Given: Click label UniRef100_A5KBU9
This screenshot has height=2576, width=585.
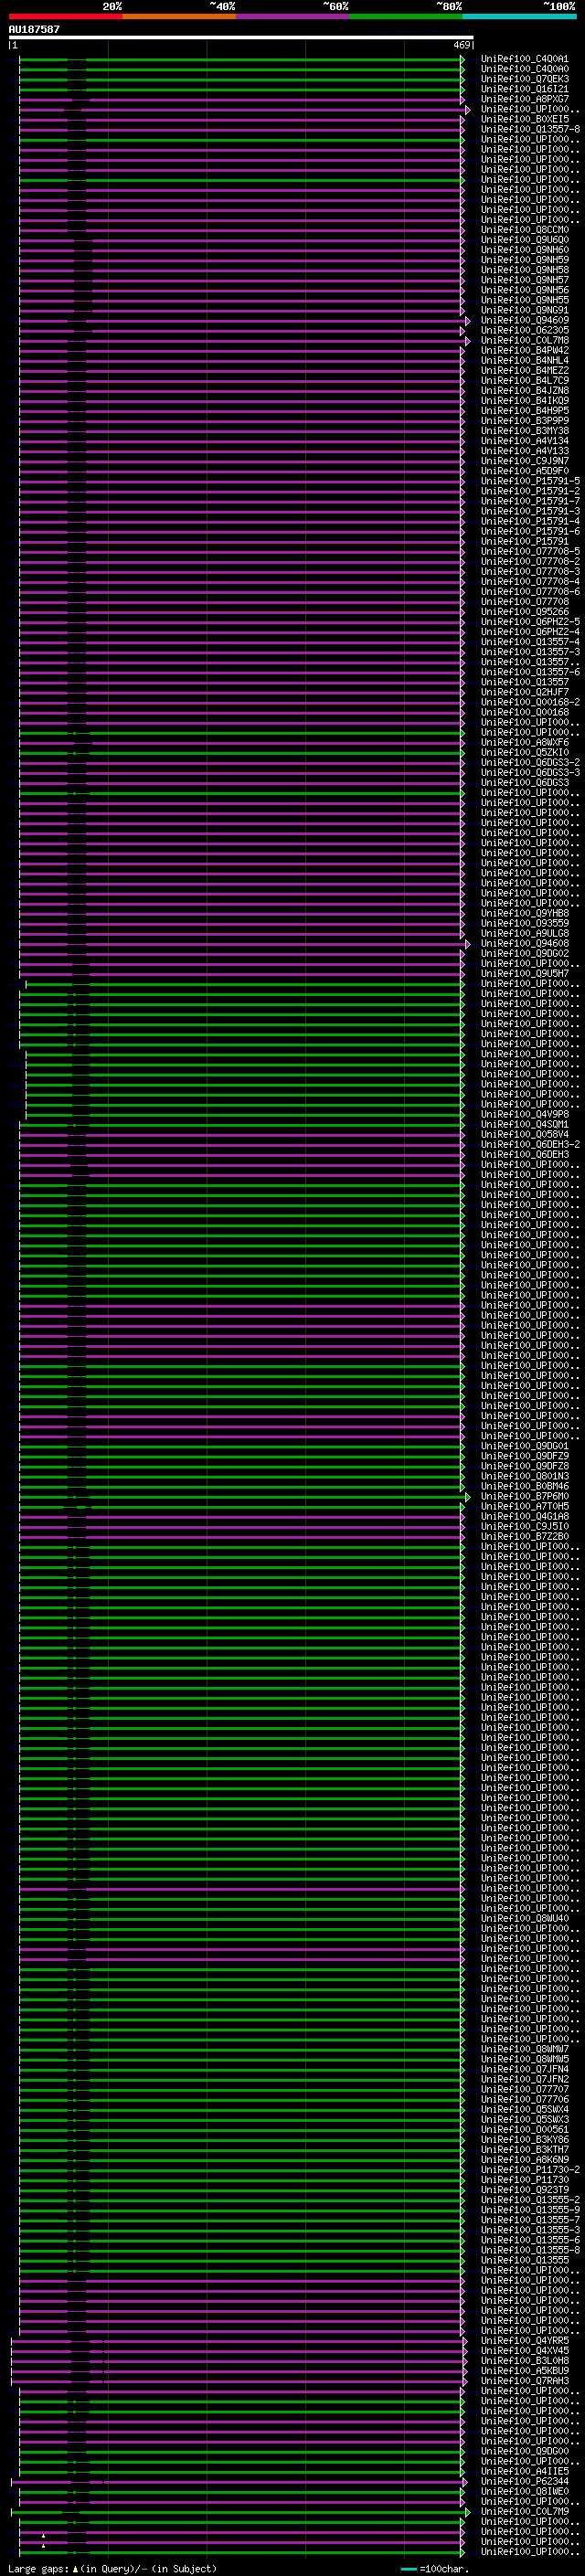Looking at the screenshot, I should [525, 2370].
